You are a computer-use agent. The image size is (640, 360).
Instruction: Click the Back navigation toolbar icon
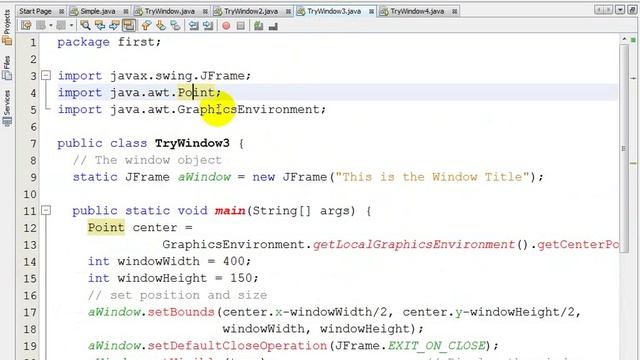(x=41, y=26)
